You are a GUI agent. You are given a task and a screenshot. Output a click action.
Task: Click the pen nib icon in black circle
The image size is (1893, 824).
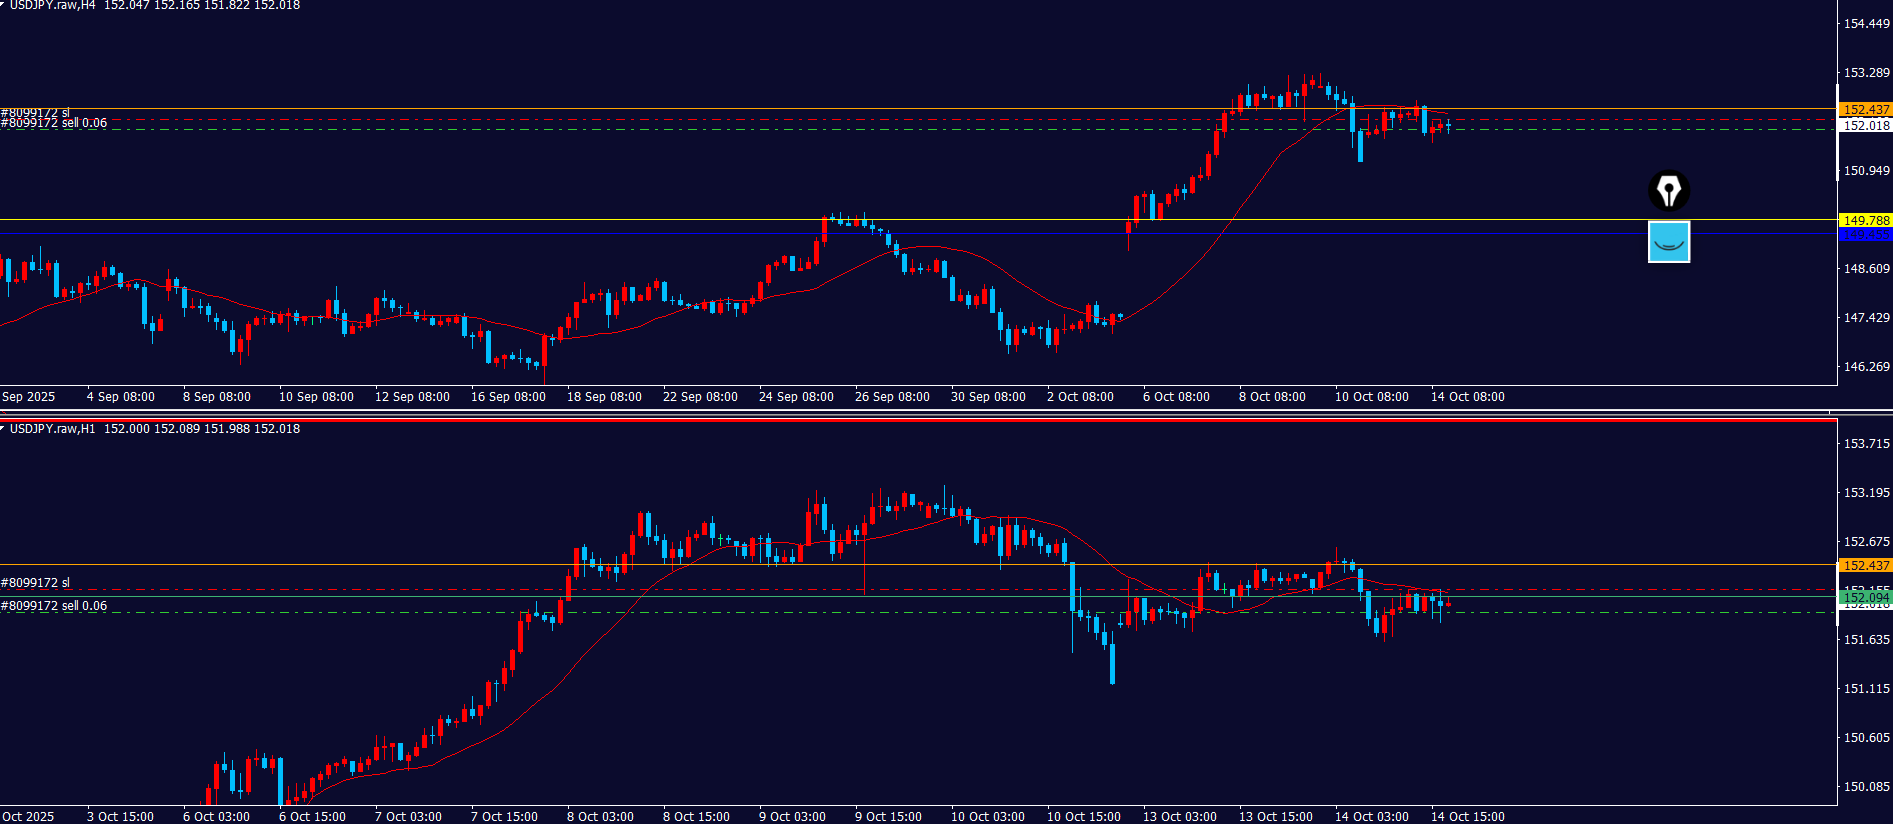1668,190
